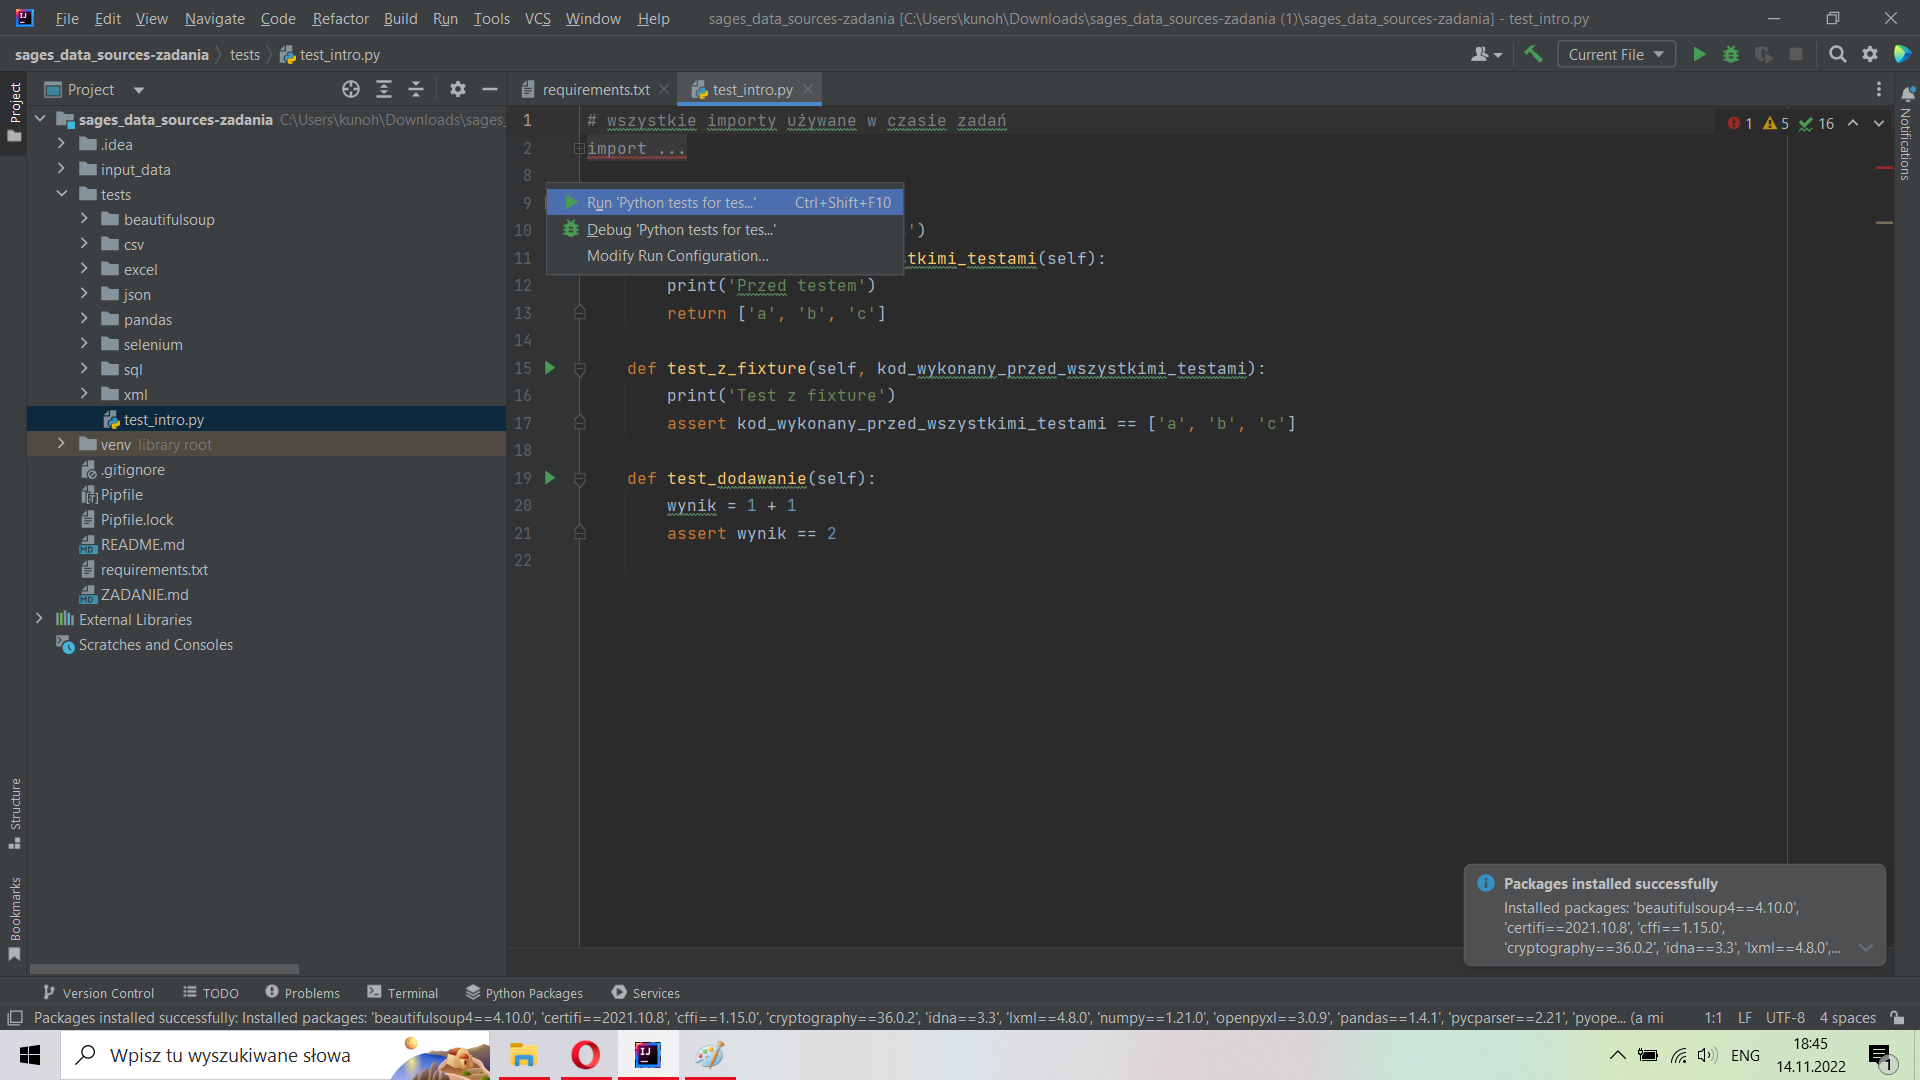The height and width of the screenshot is (1080, 1920).
Task: Expand the venv library root folder
Action: coord(61,444)
